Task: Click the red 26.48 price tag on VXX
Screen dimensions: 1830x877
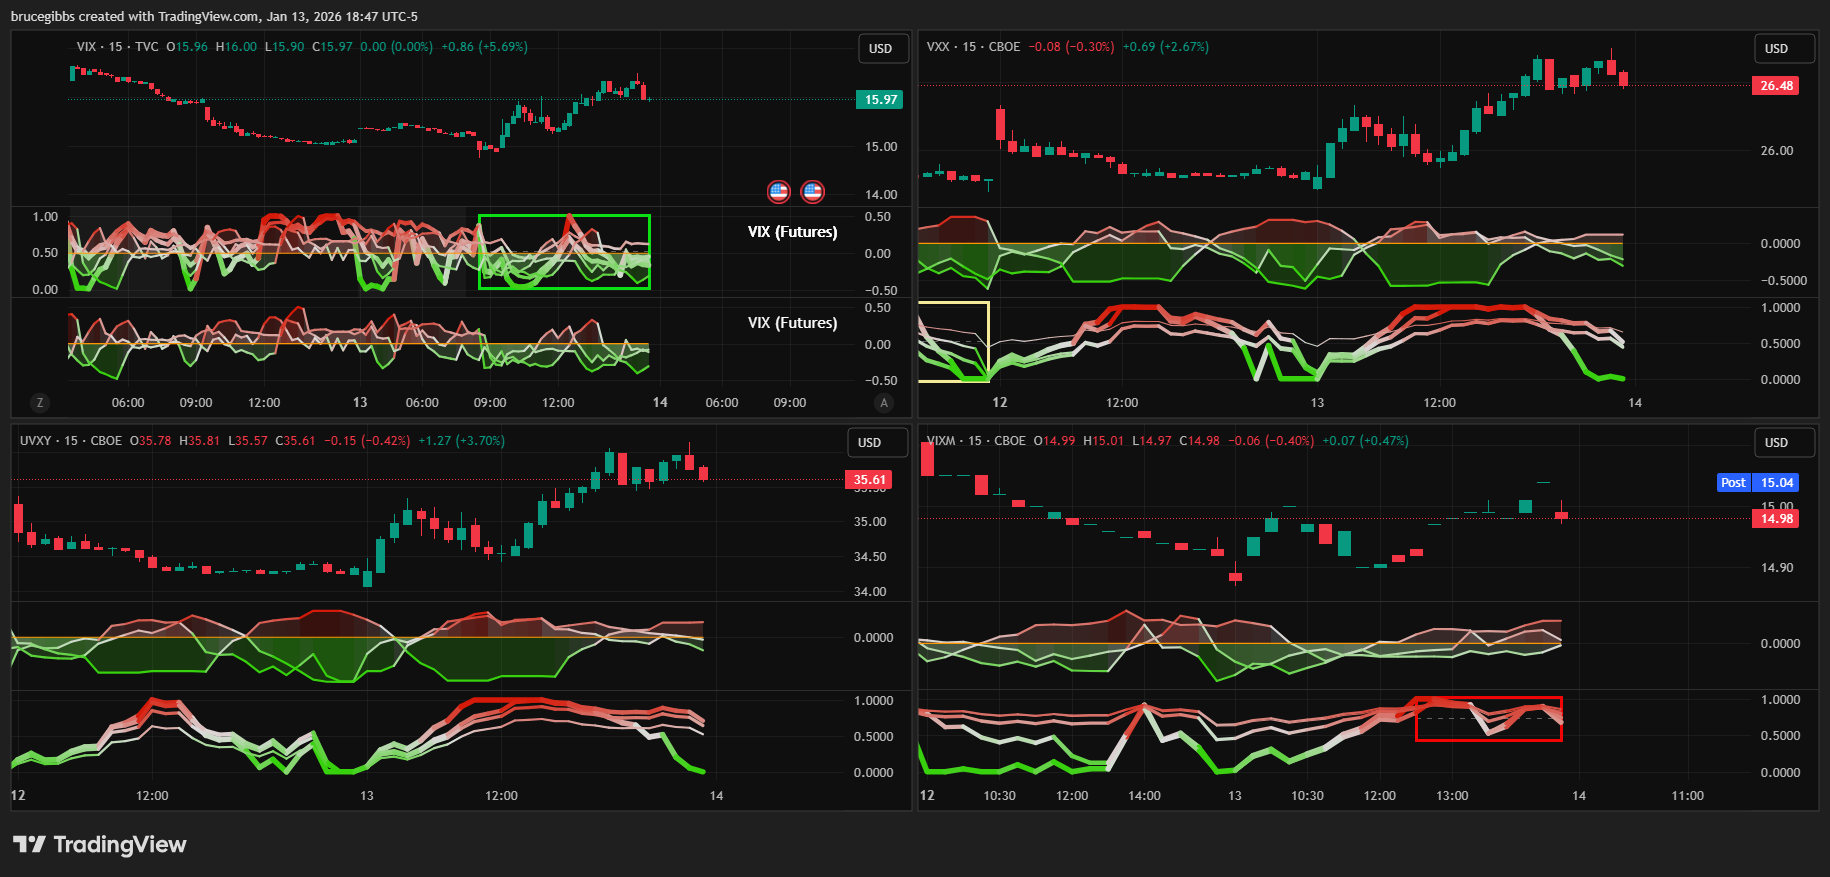Action: (x=1776, y=86)
